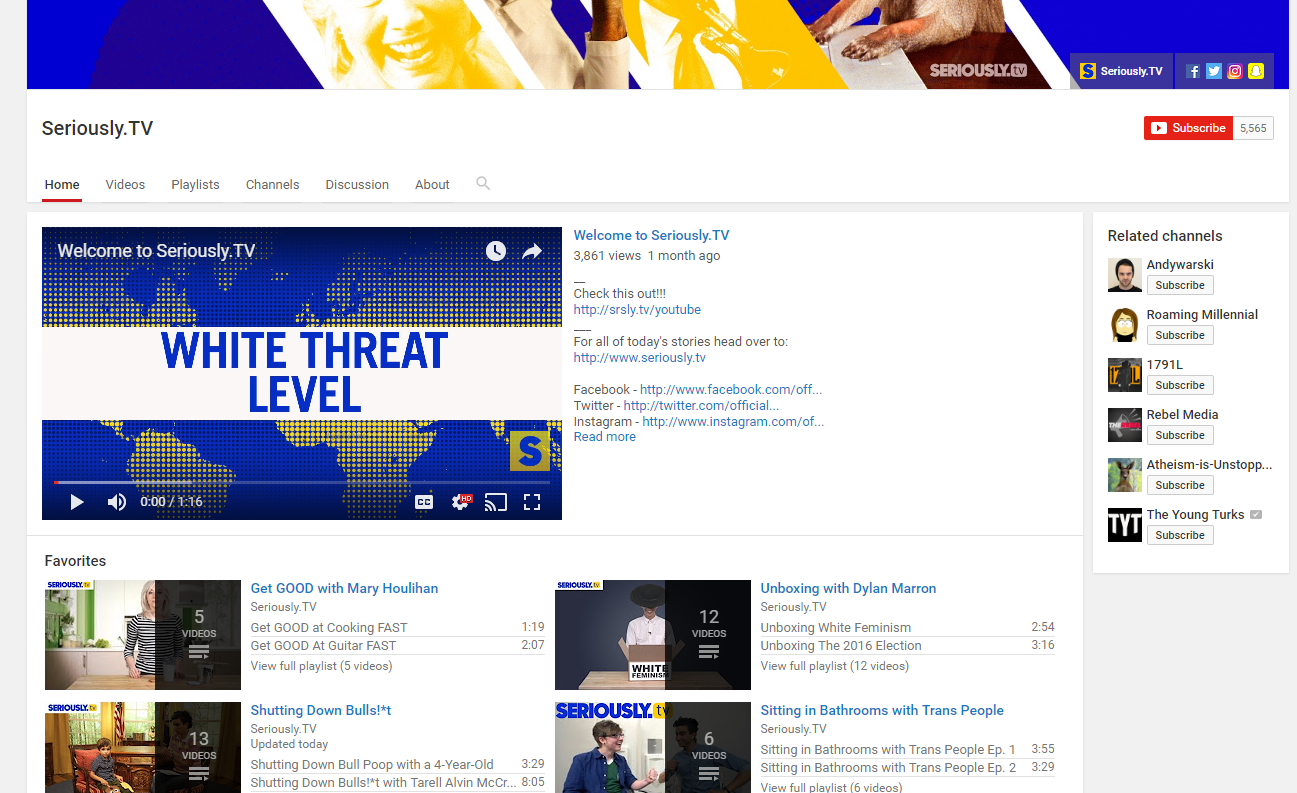Open the channel's Facebook icon link
This screenshot has height=793, width=1297.
click(x=1193, y=71)
